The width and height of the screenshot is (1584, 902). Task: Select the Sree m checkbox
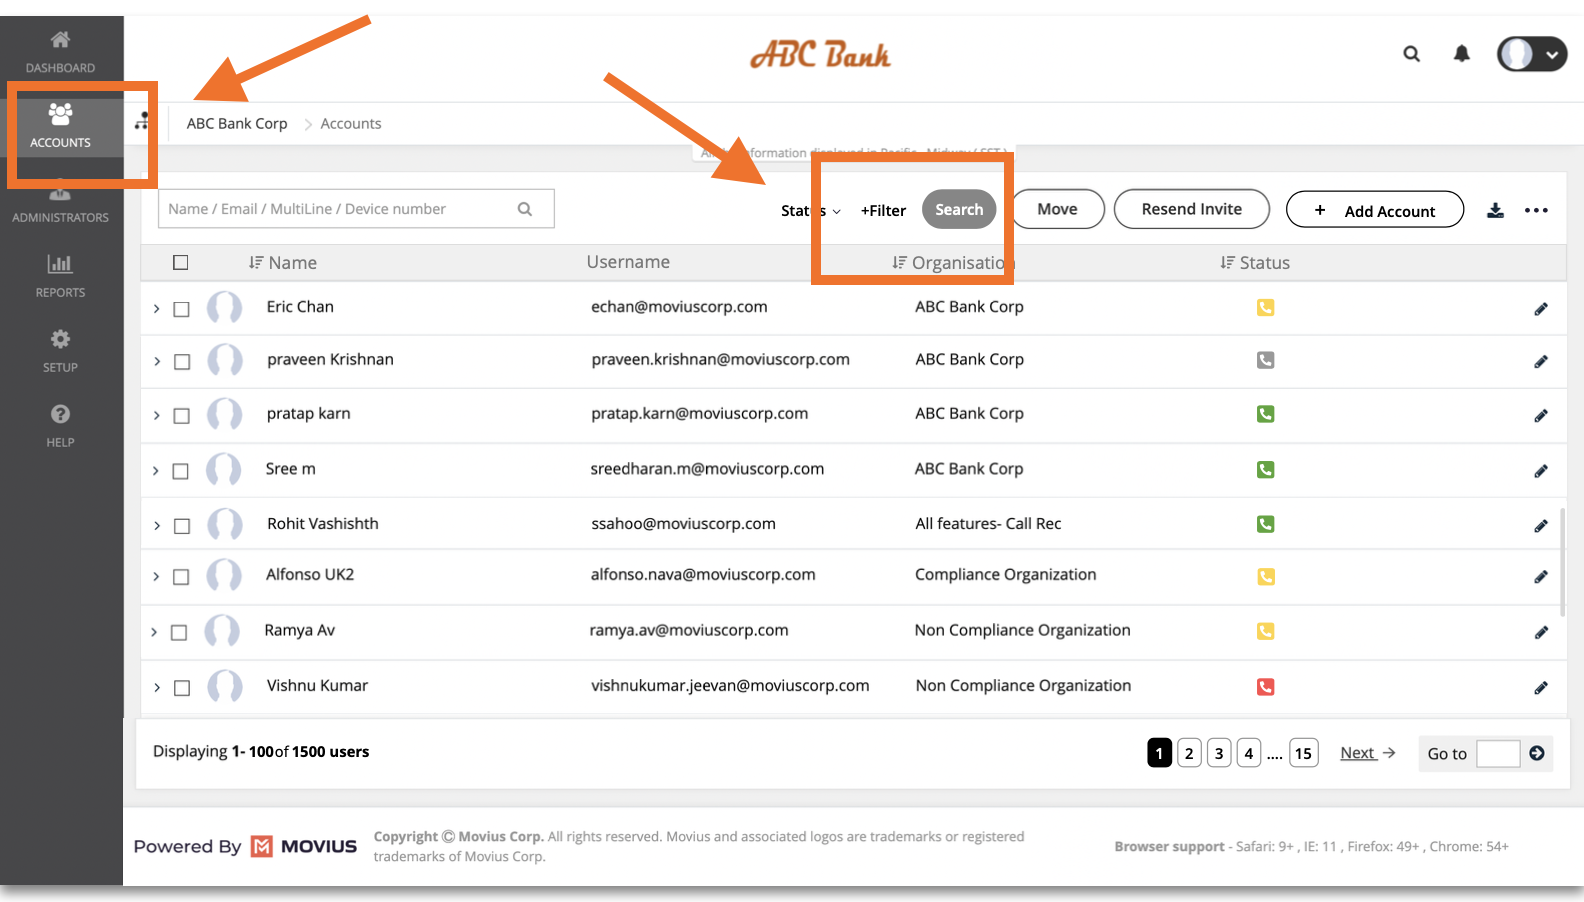point(180,471)
